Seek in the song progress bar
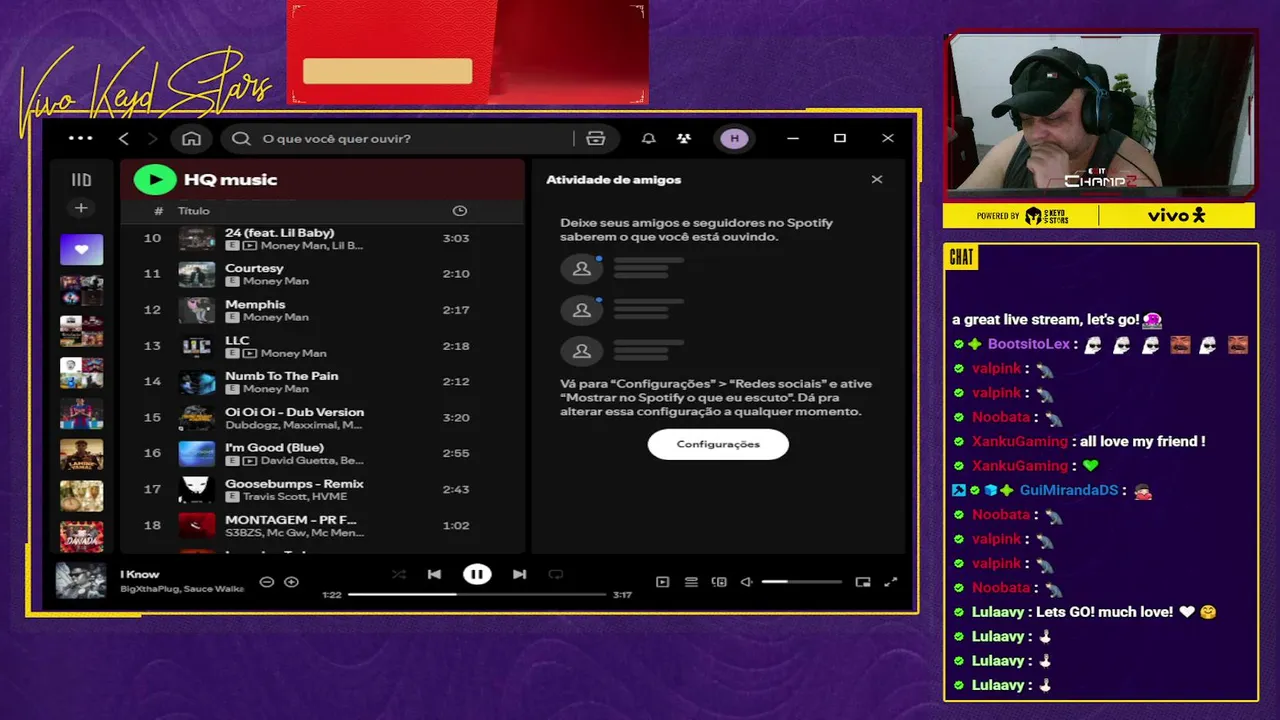The width and height of the screenshot is (1280, 720). pyautogui.click(x=477, y=594)
